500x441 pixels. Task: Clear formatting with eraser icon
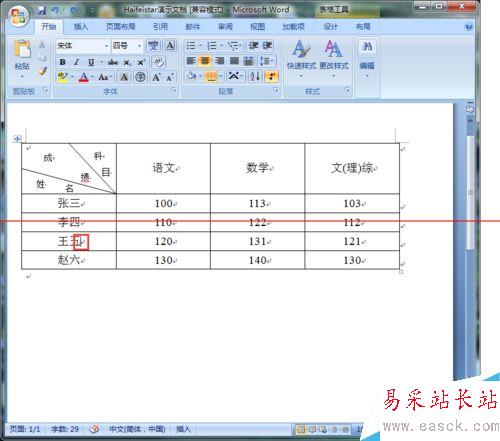click(x=159, y=62)
